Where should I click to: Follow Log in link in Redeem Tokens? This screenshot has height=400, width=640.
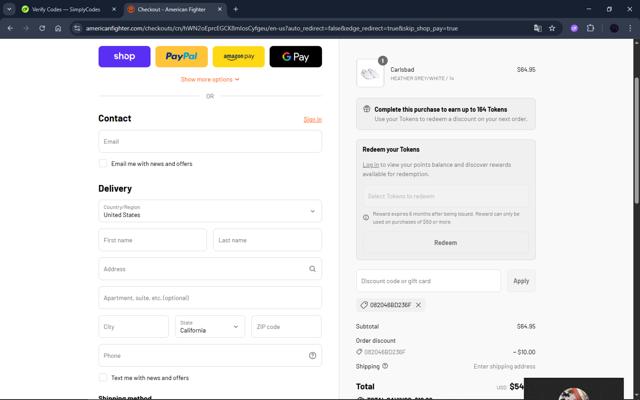coord(371,164)
